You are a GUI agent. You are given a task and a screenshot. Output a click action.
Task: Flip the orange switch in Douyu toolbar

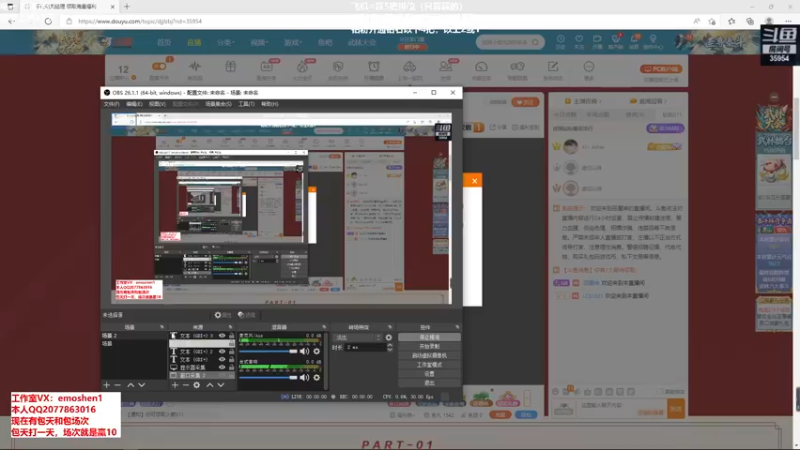pos(159,66)
